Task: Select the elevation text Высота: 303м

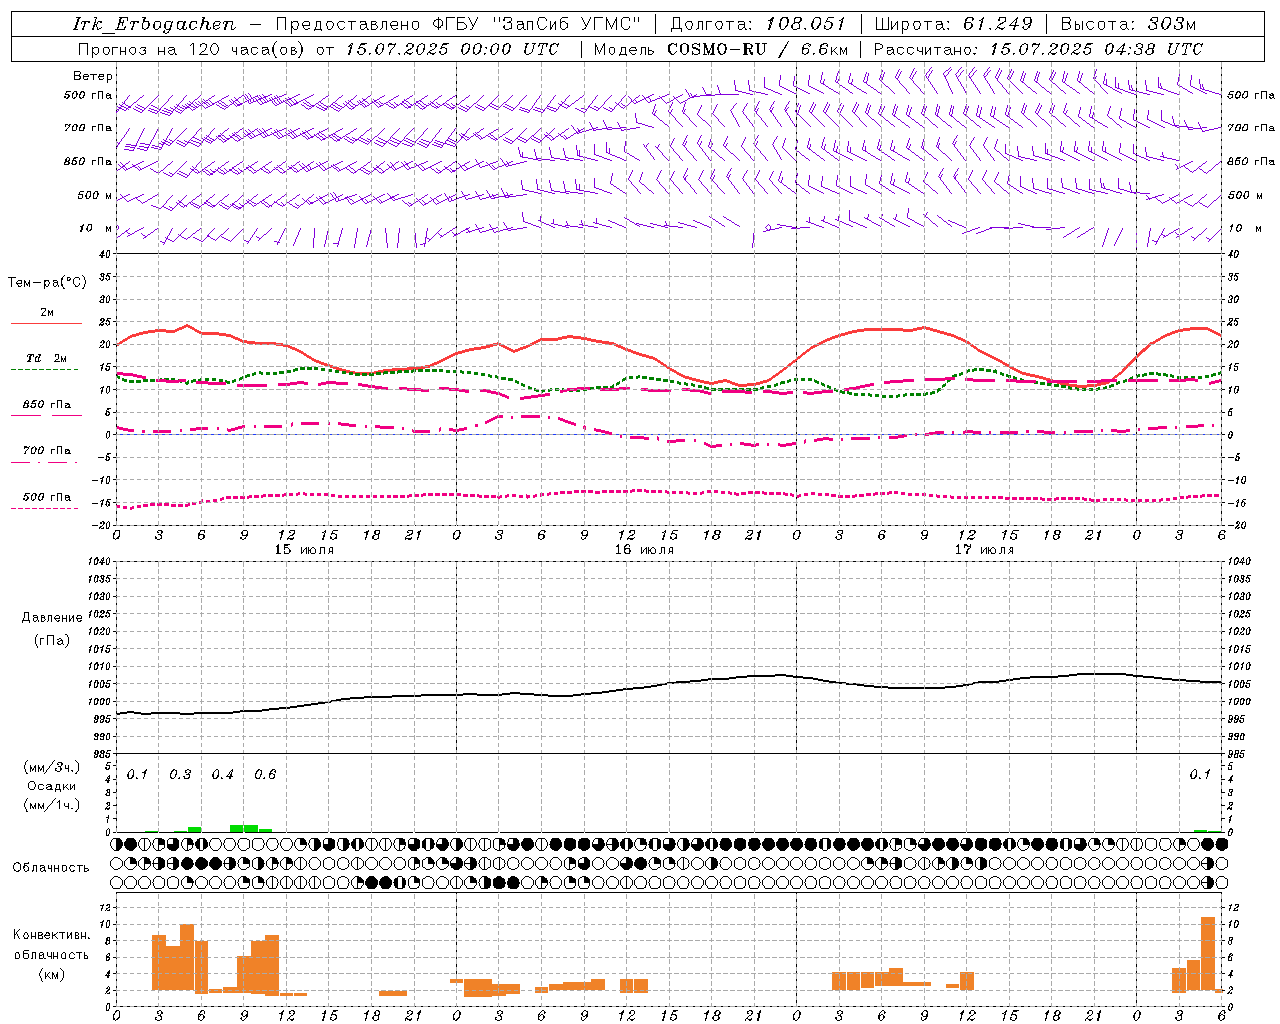Action: click(x=1127, y=24)
